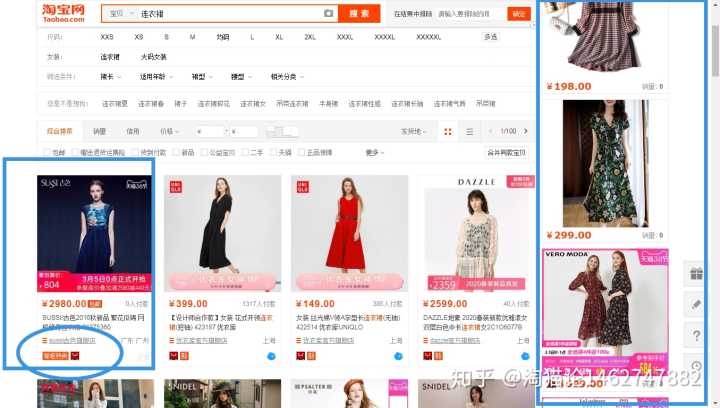Select the 连衣裙 category filter

click(110, 57)
